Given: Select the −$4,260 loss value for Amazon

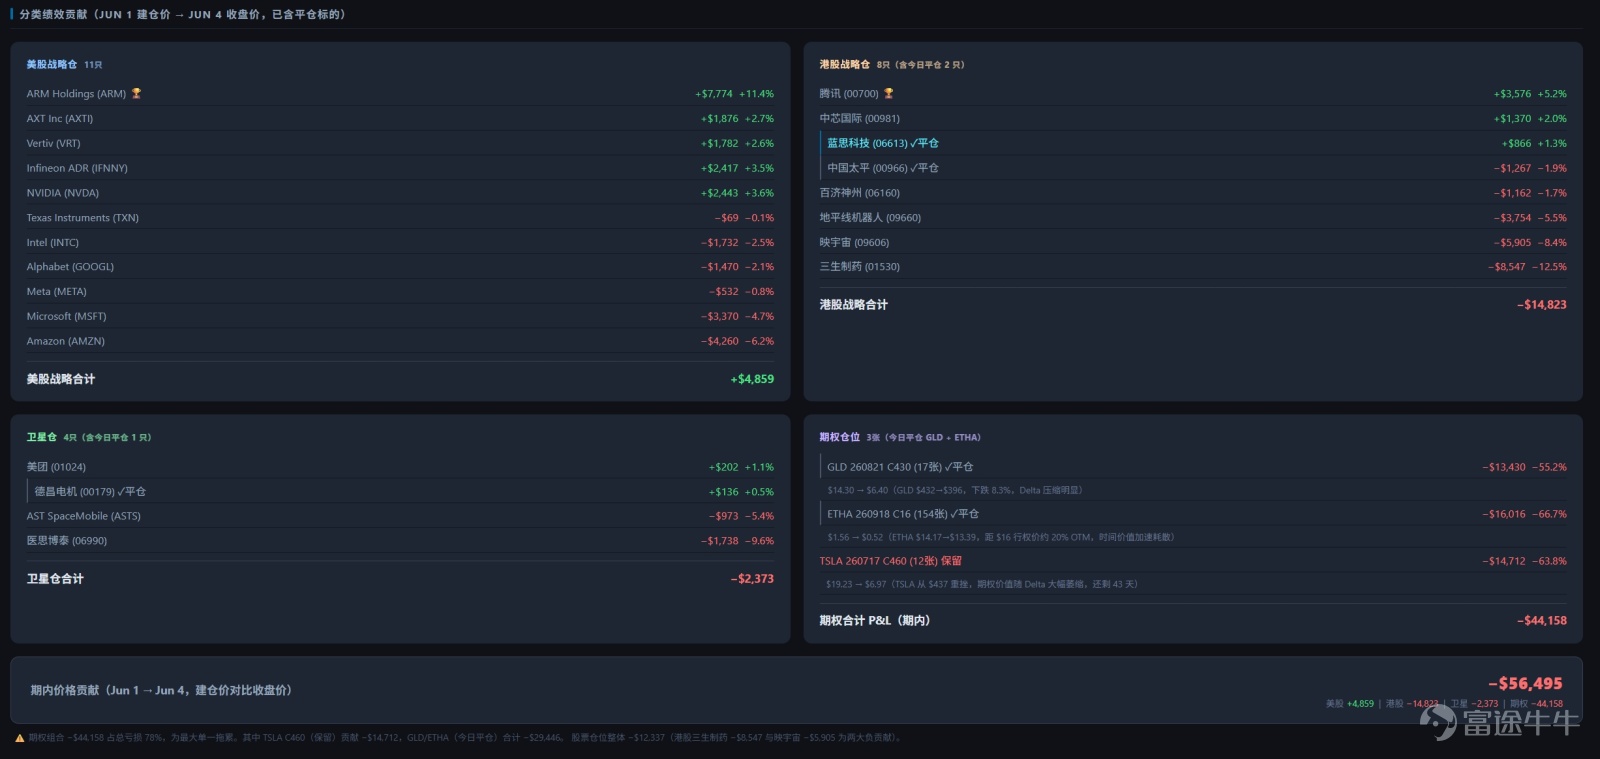Looking at the screenshot, I should click(x=720, y=341).
